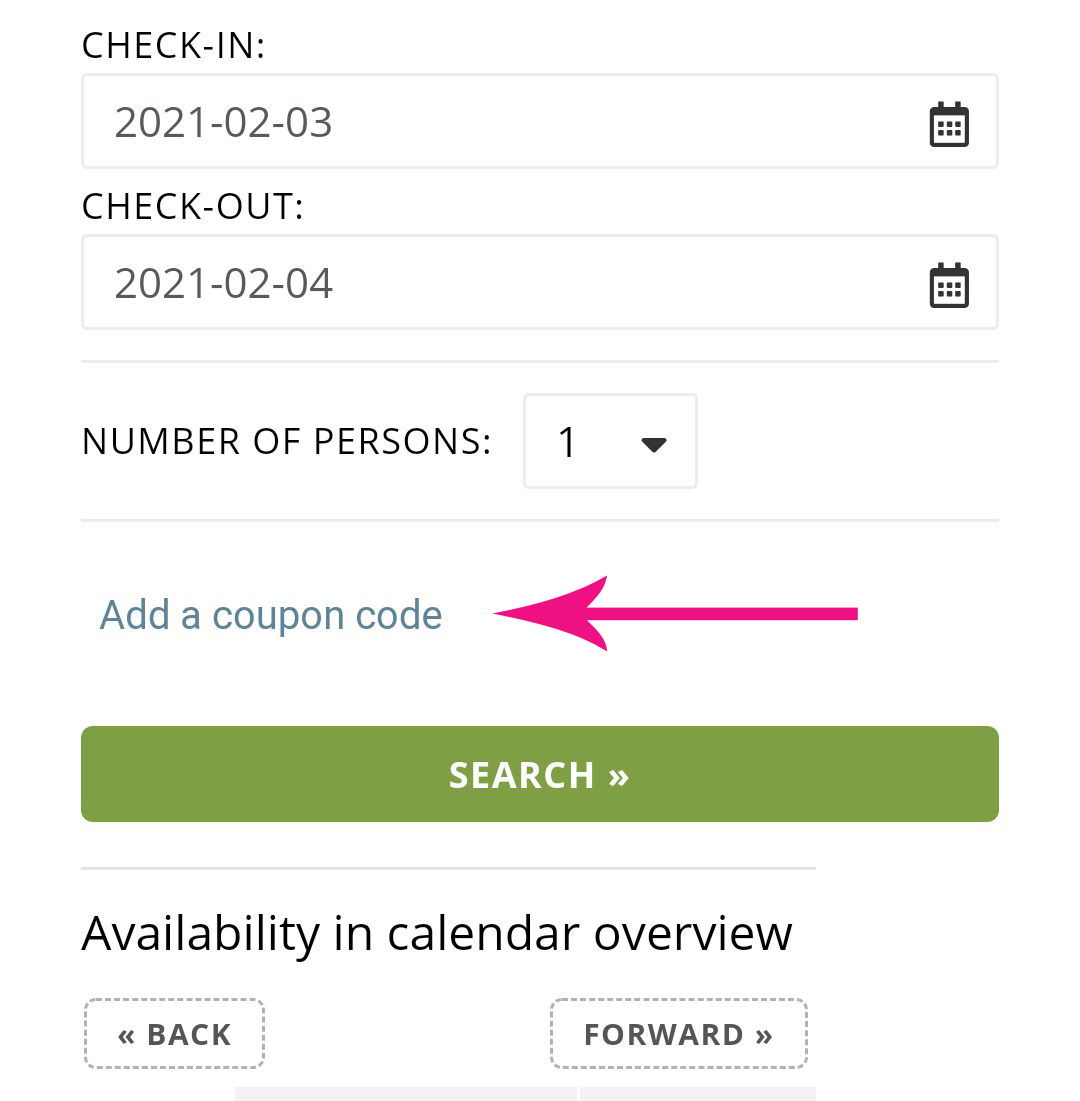Click the left double-chevron on Back button
The width and height of the screenshot is (1080, 1101).
[126, 1036]
